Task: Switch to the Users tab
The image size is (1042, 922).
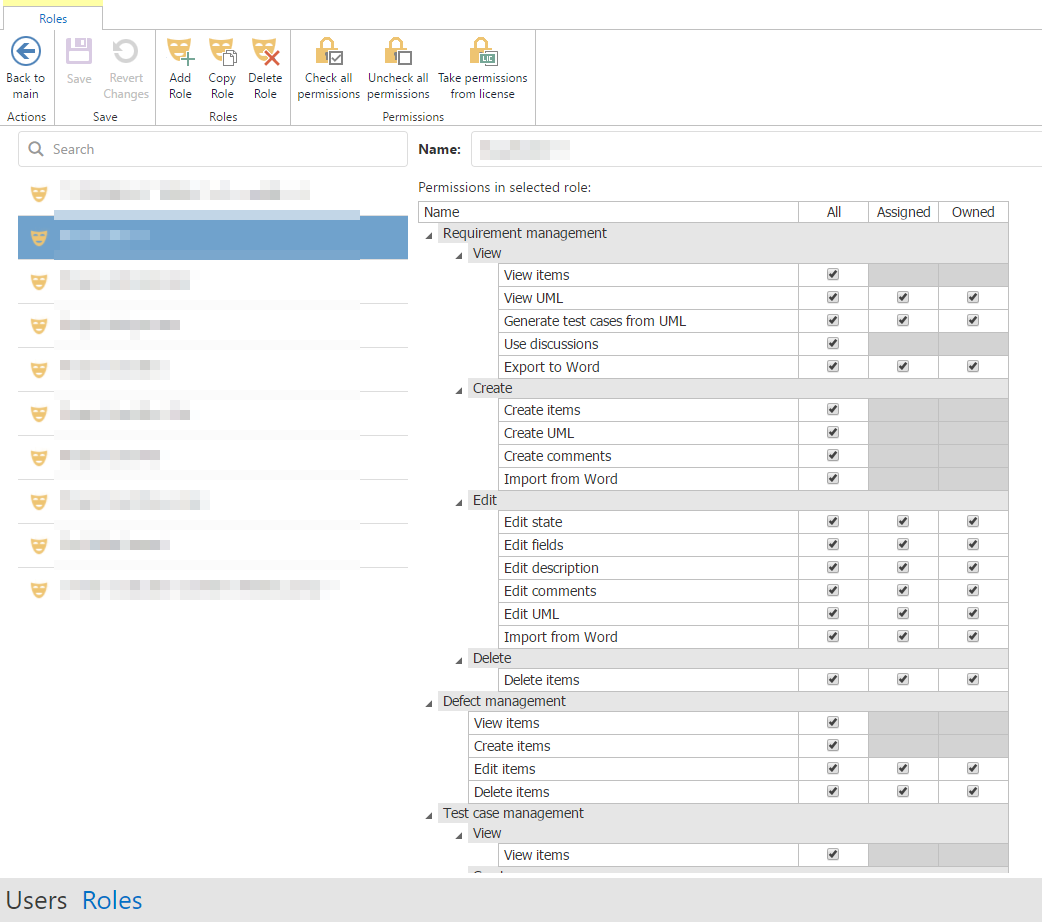Action: [x=37, y=900]
